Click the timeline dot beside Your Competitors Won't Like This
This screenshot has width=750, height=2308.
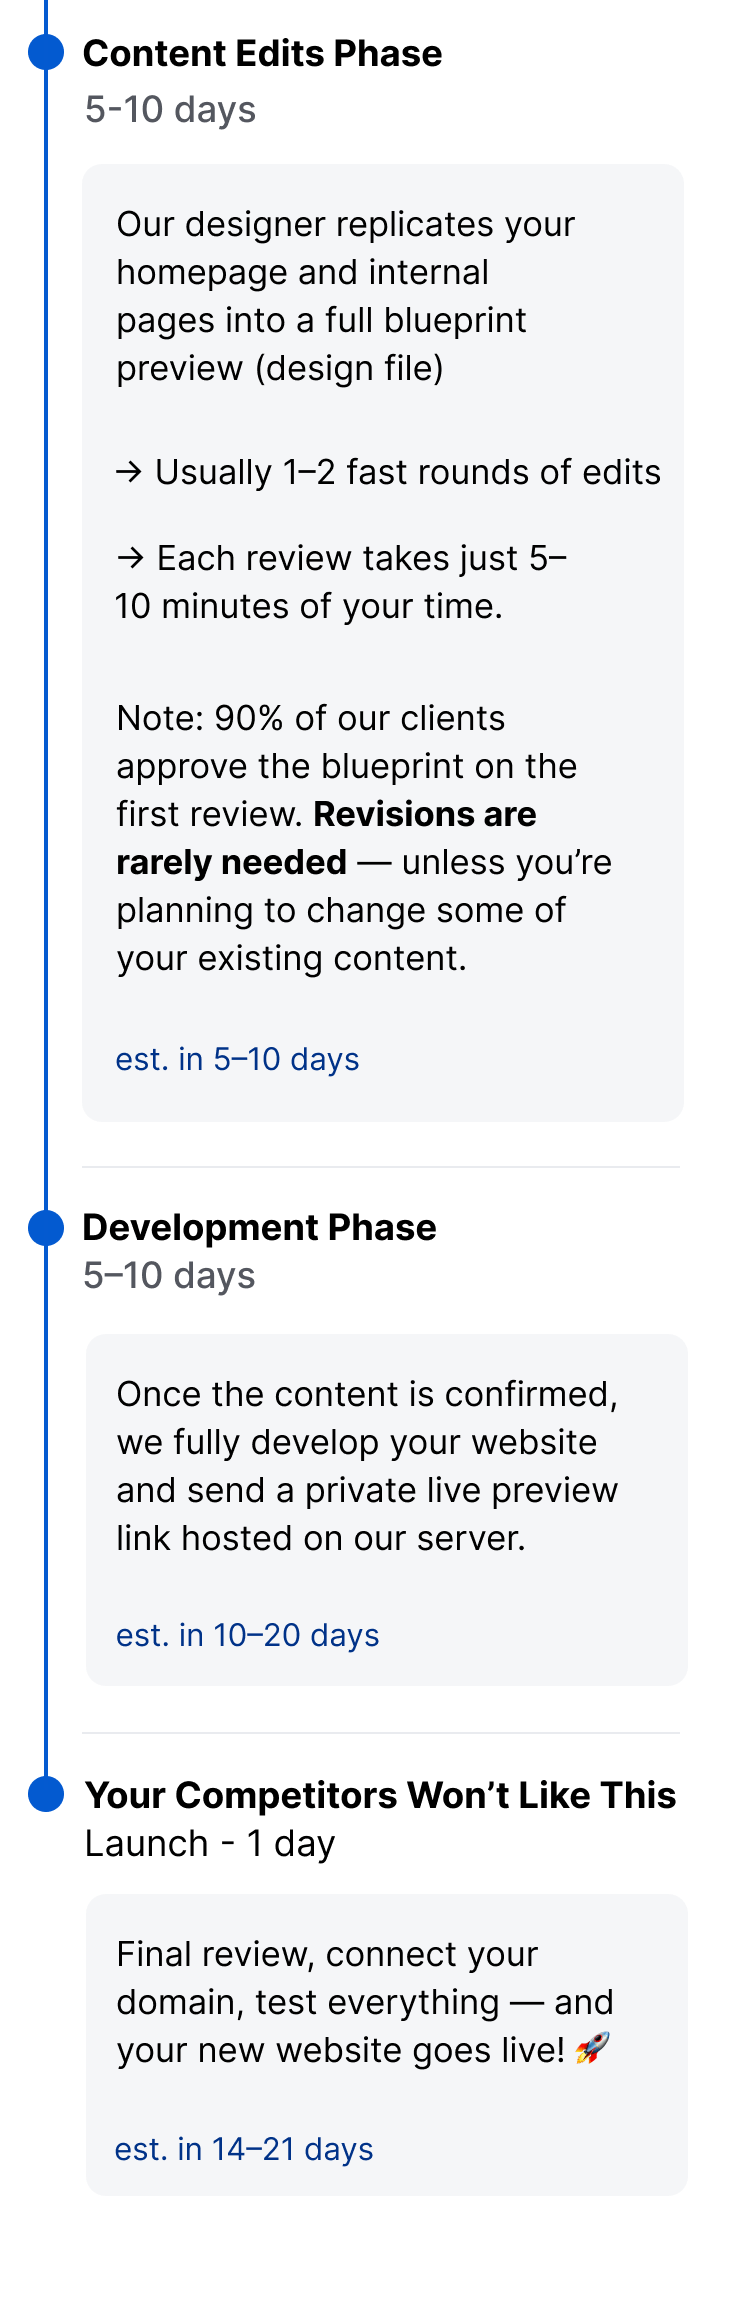pyautogui.click(x=46, y=1794)
